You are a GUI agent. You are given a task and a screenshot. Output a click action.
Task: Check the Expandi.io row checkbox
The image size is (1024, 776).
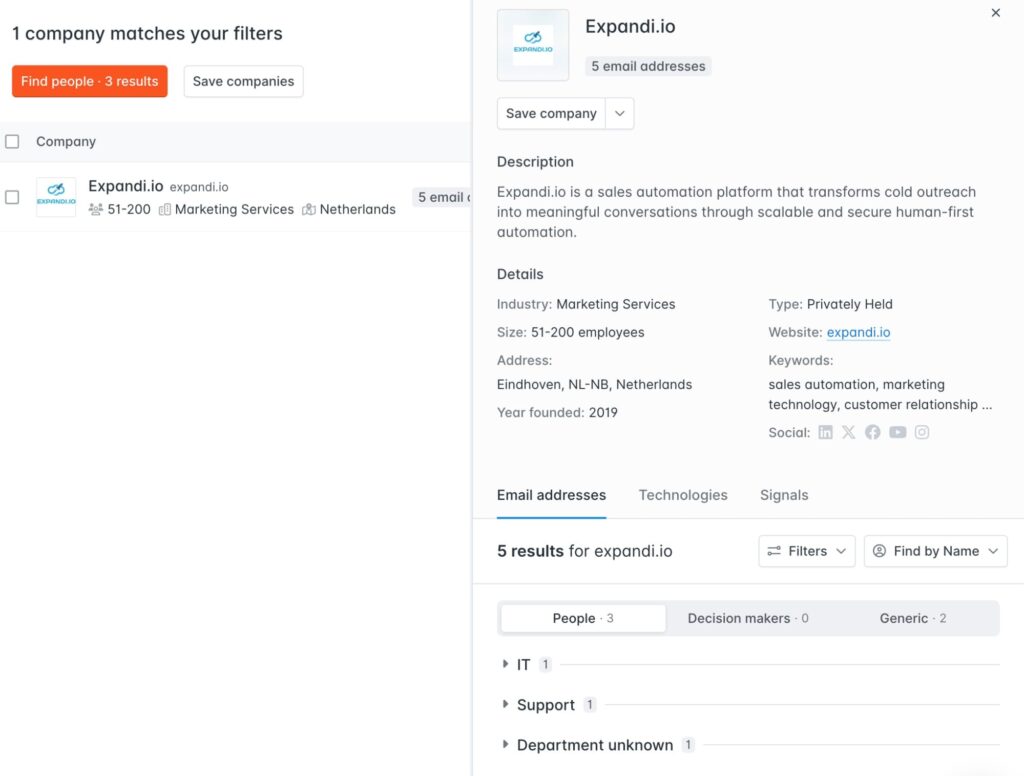(12, 197)
